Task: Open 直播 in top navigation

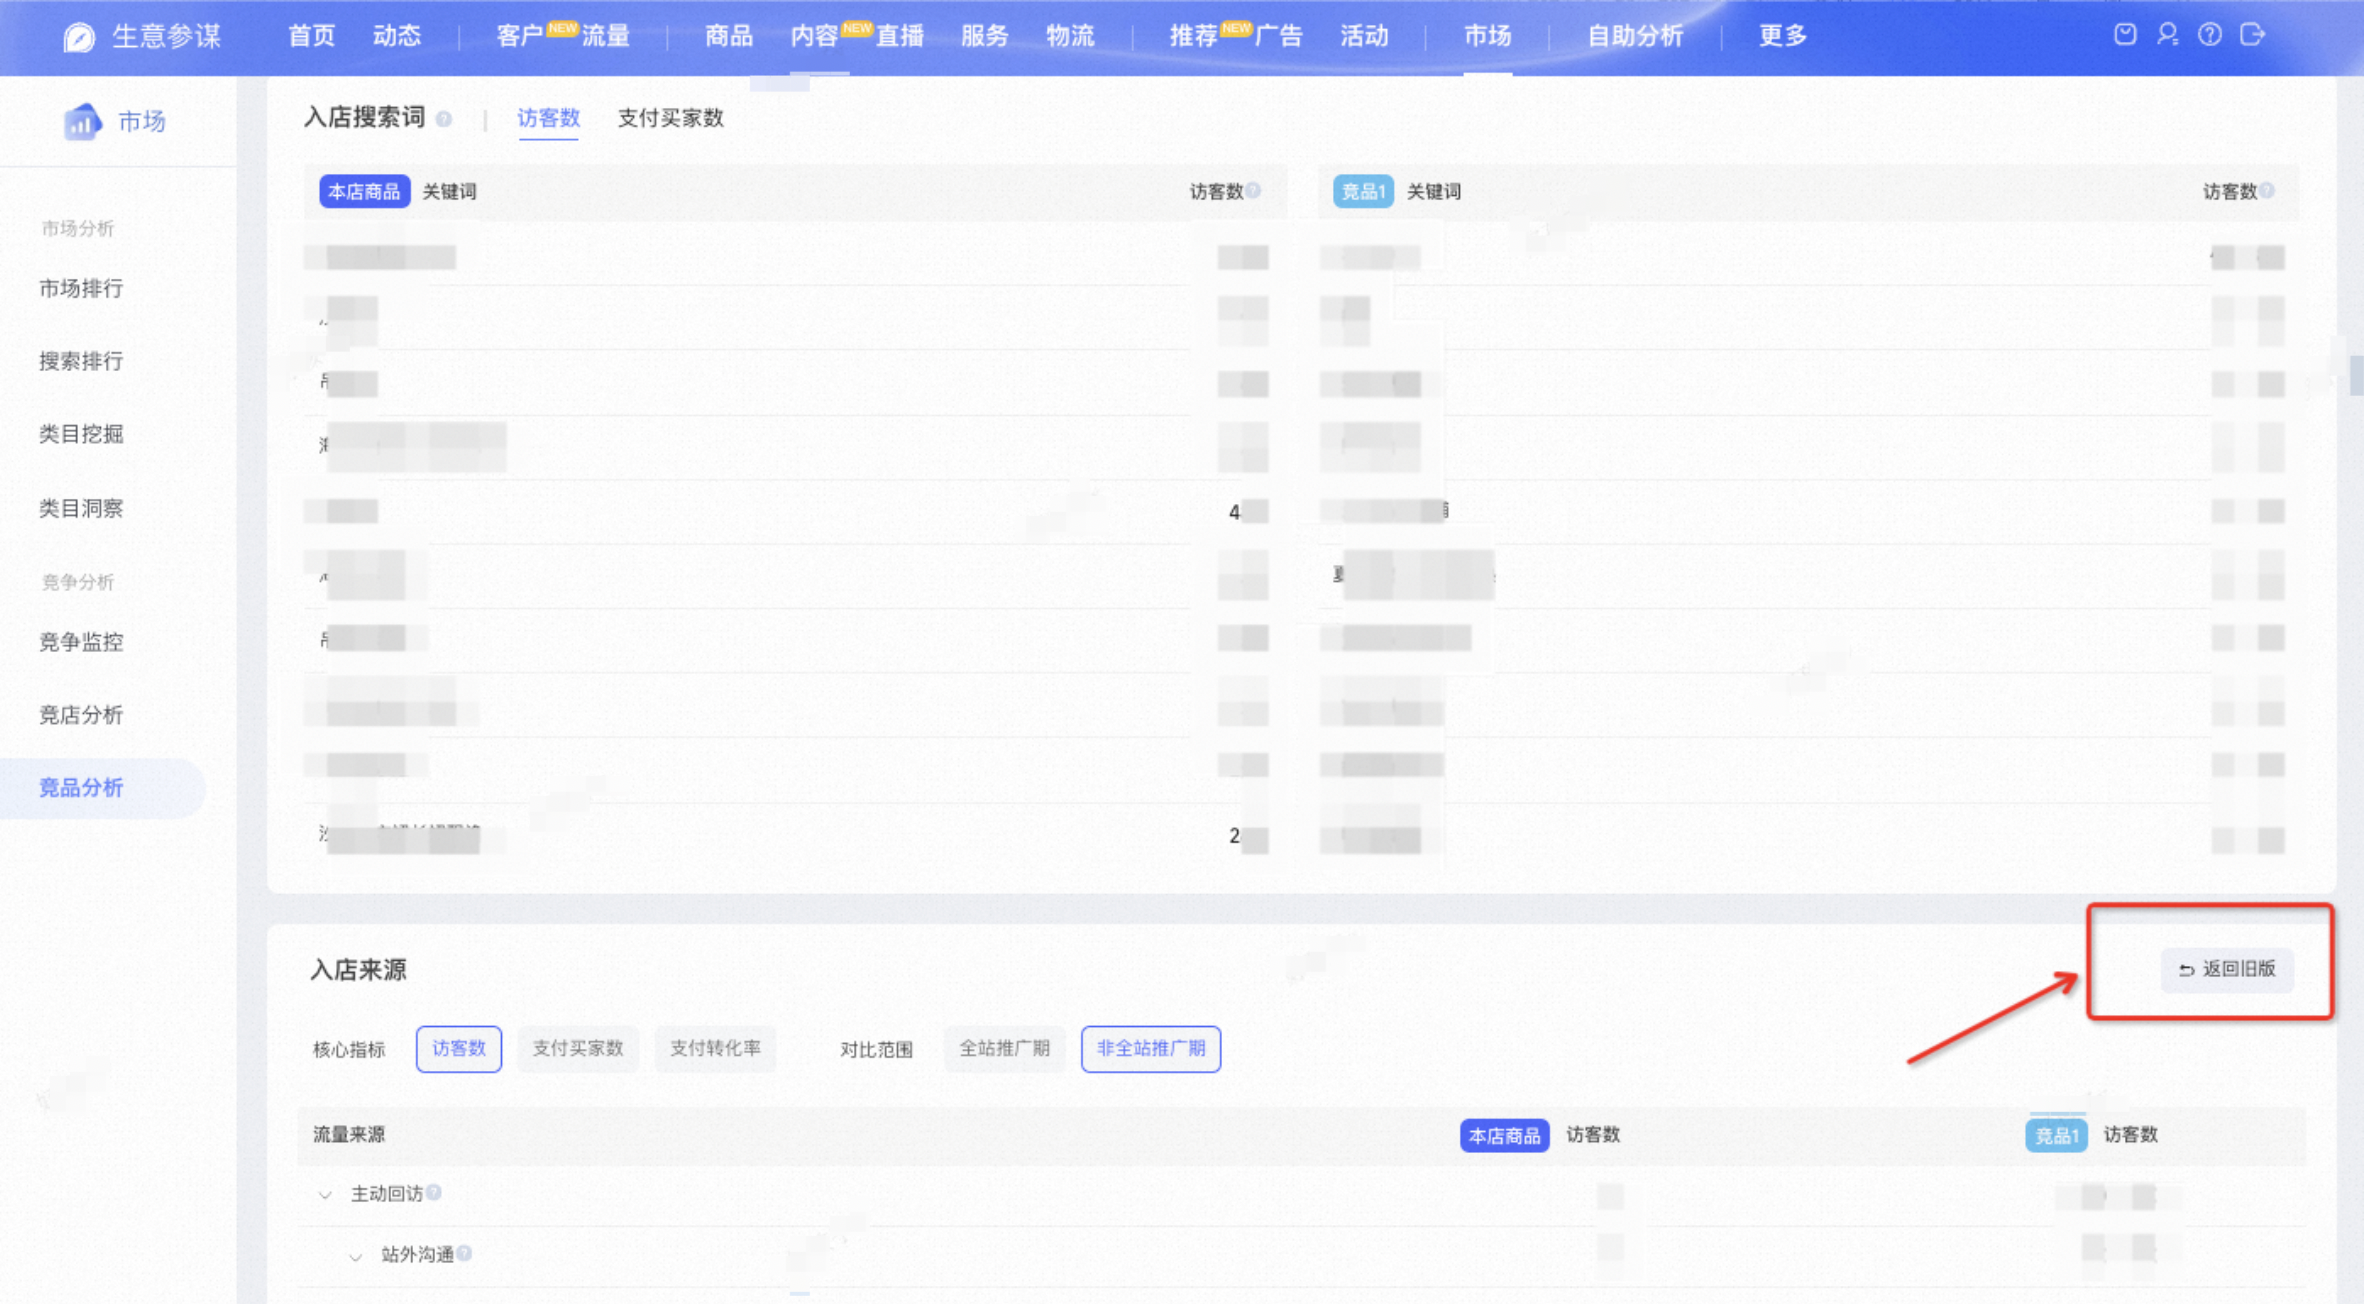Action: coord(899,36)
